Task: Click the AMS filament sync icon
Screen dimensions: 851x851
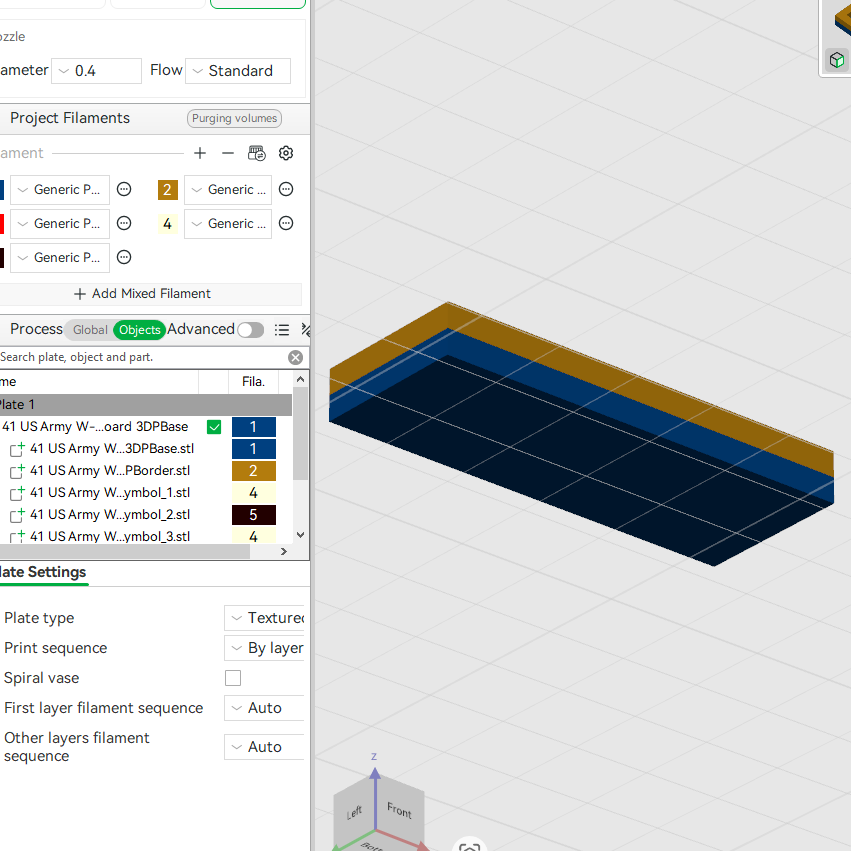Action: pyautogui.click(x=257, y=153)
